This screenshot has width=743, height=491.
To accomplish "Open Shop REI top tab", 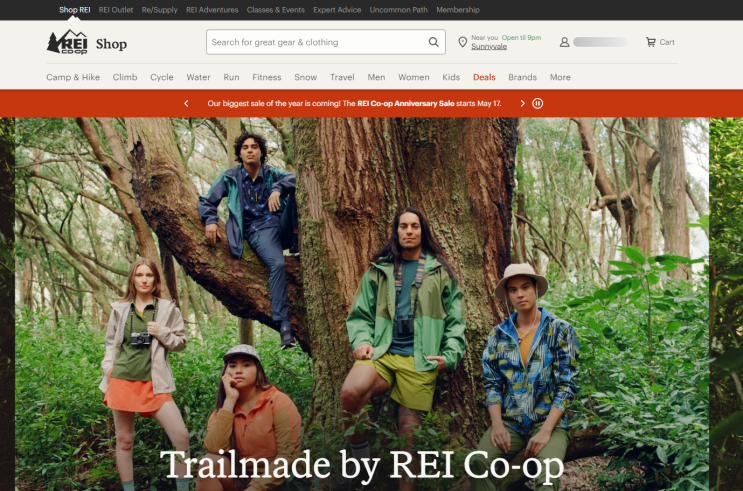I will point(74,10).
